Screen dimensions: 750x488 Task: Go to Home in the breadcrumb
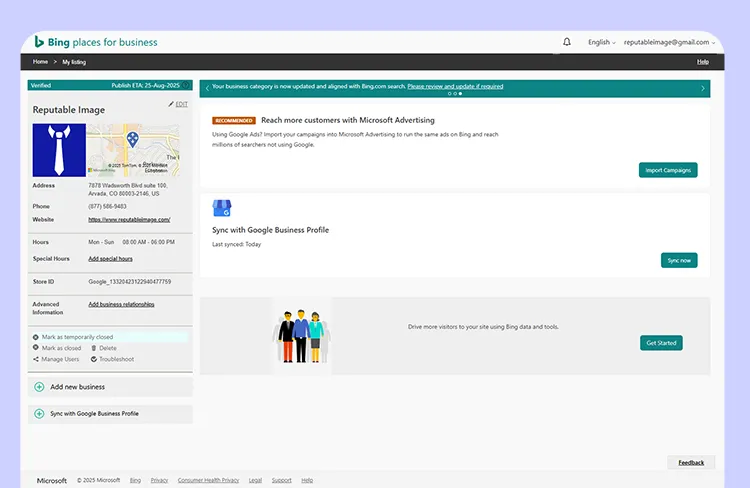40,62
